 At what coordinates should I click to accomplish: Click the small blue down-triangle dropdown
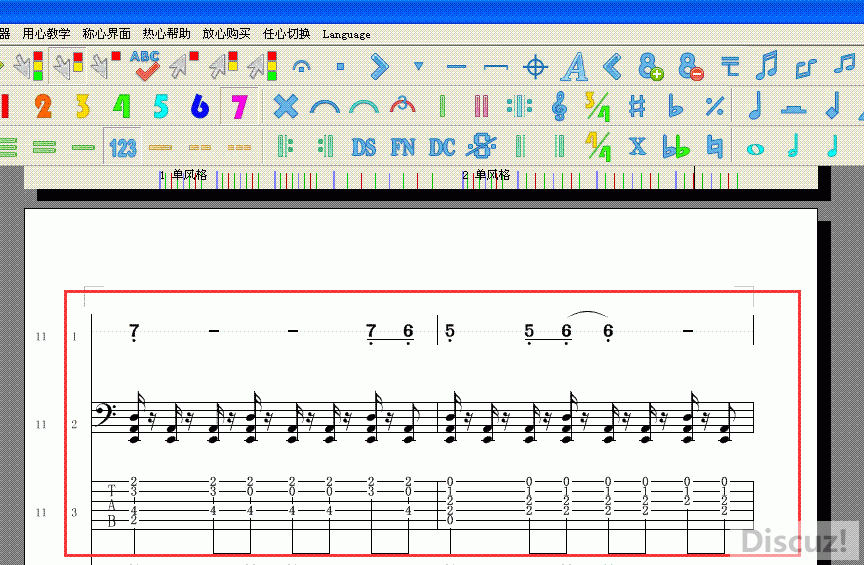pos(418,67)
